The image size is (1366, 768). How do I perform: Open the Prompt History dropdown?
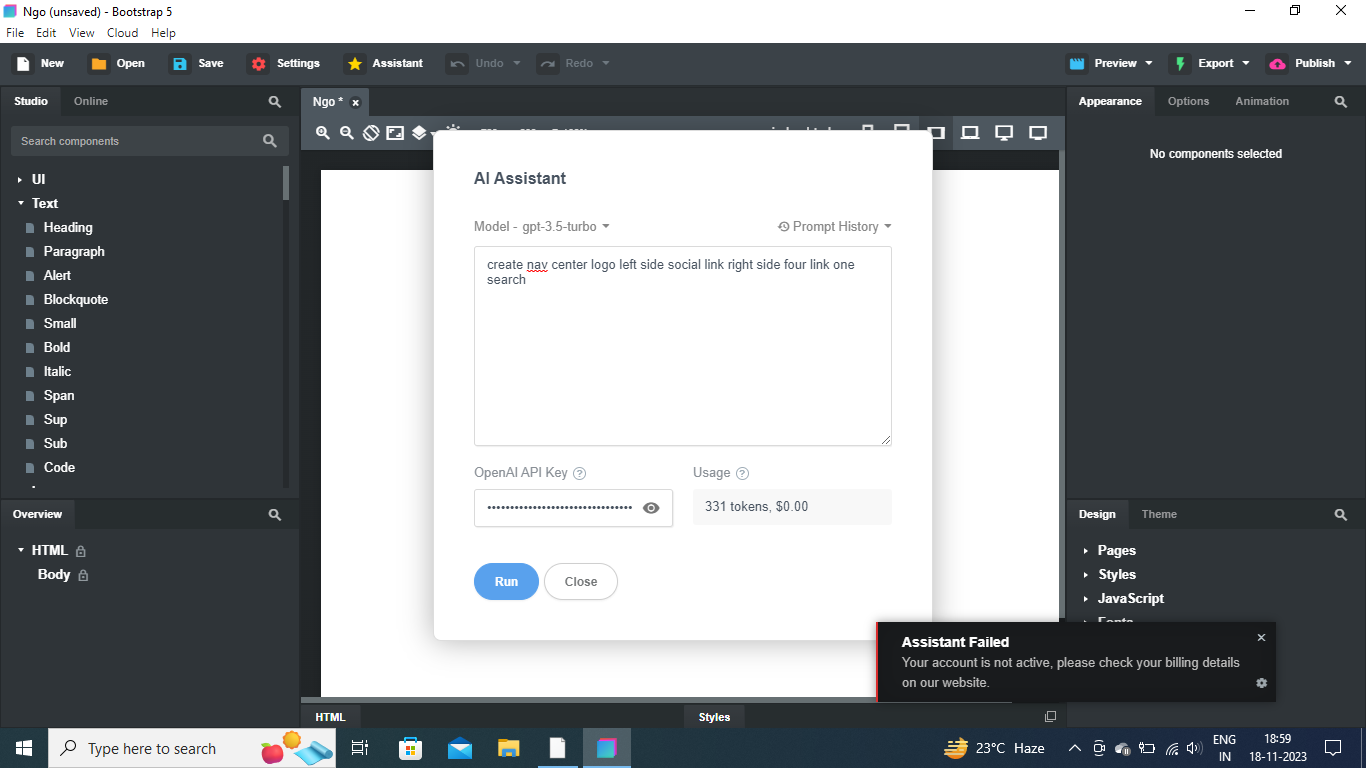click(x=835, y=227)
